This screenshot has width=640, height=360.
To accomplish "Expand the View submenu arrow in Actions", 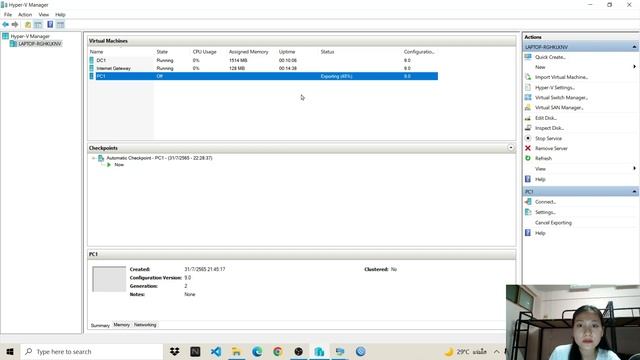I will (x=634, y=169).
